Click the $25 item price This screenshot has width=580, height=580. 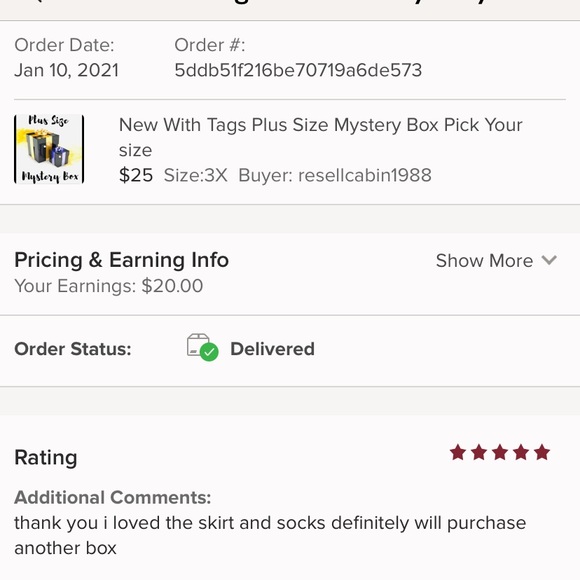136,175
